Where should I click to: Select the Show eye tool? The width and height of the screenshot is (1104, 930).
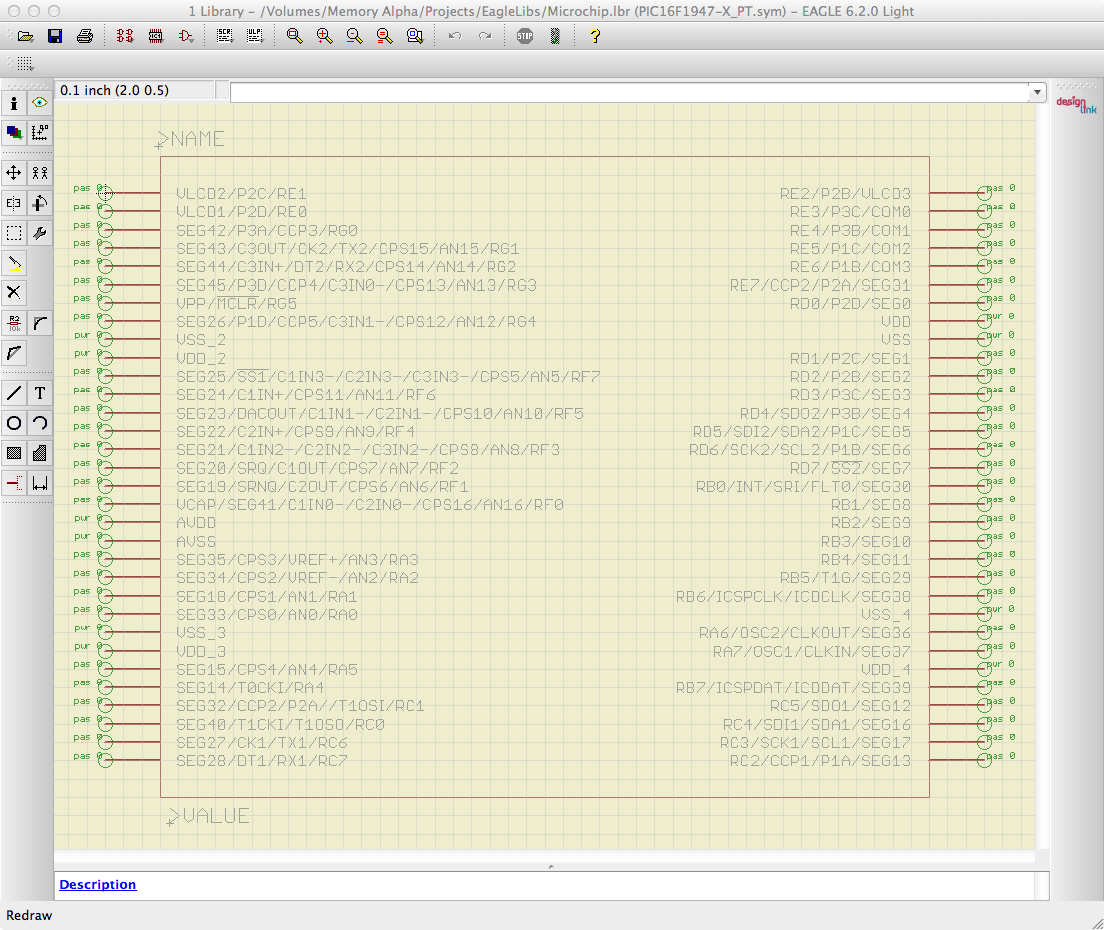tap(40, 103)
